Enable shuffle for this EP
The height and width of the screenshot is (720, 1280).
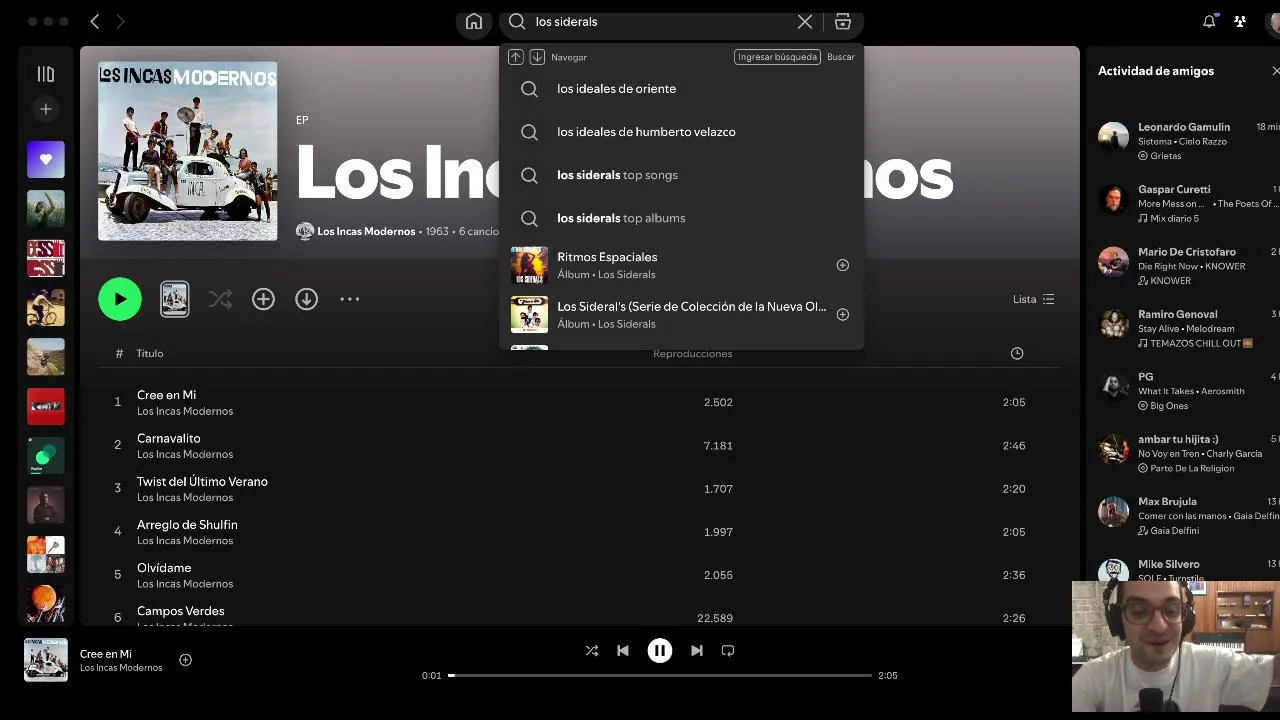[220, 299]
